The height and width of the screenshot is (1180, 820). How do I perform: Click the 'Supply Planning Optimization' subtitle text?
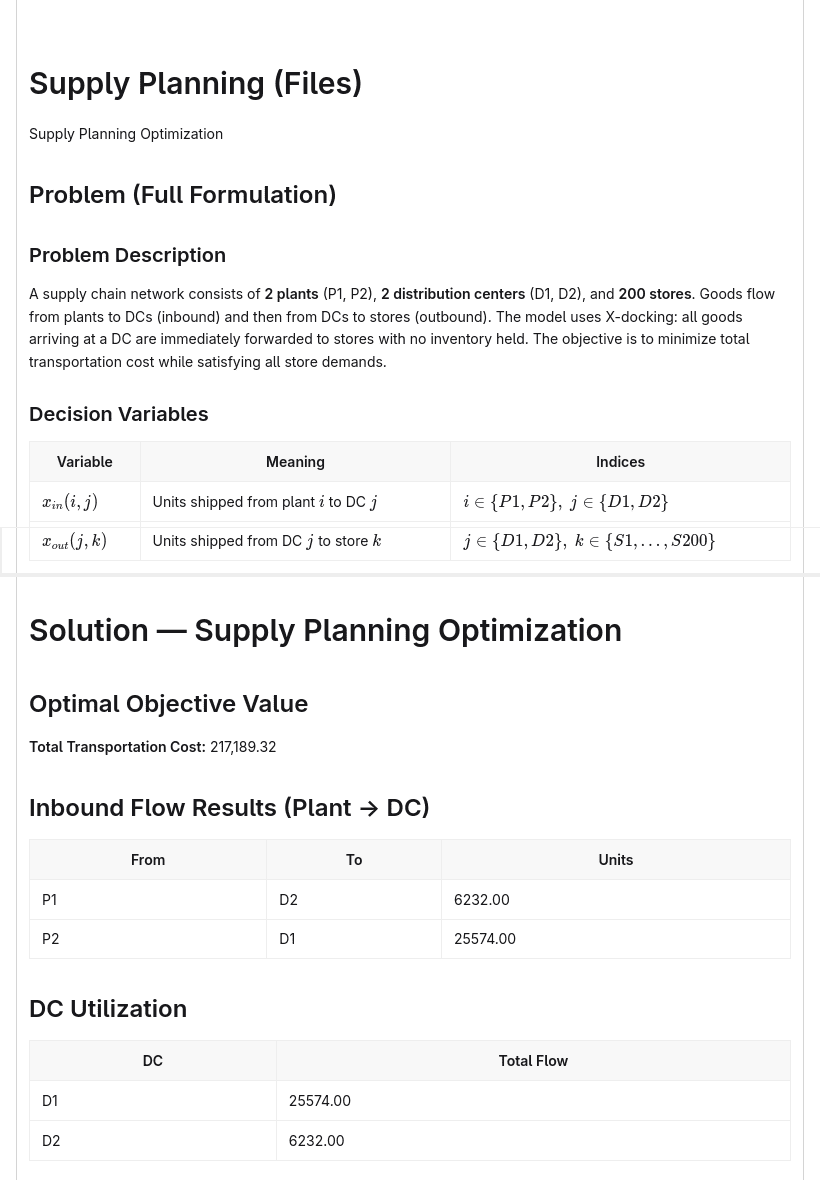[126, 134]
